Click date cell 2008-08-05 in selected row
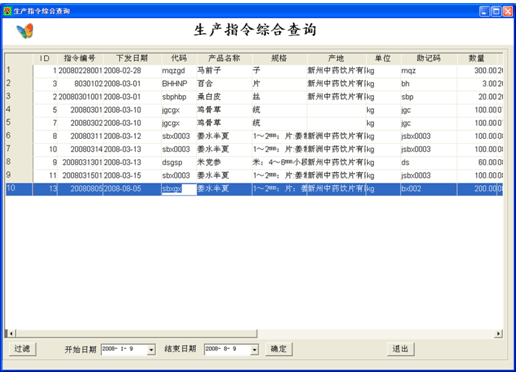The height and width of the screenshot is (376, 517). coord(132,189)
